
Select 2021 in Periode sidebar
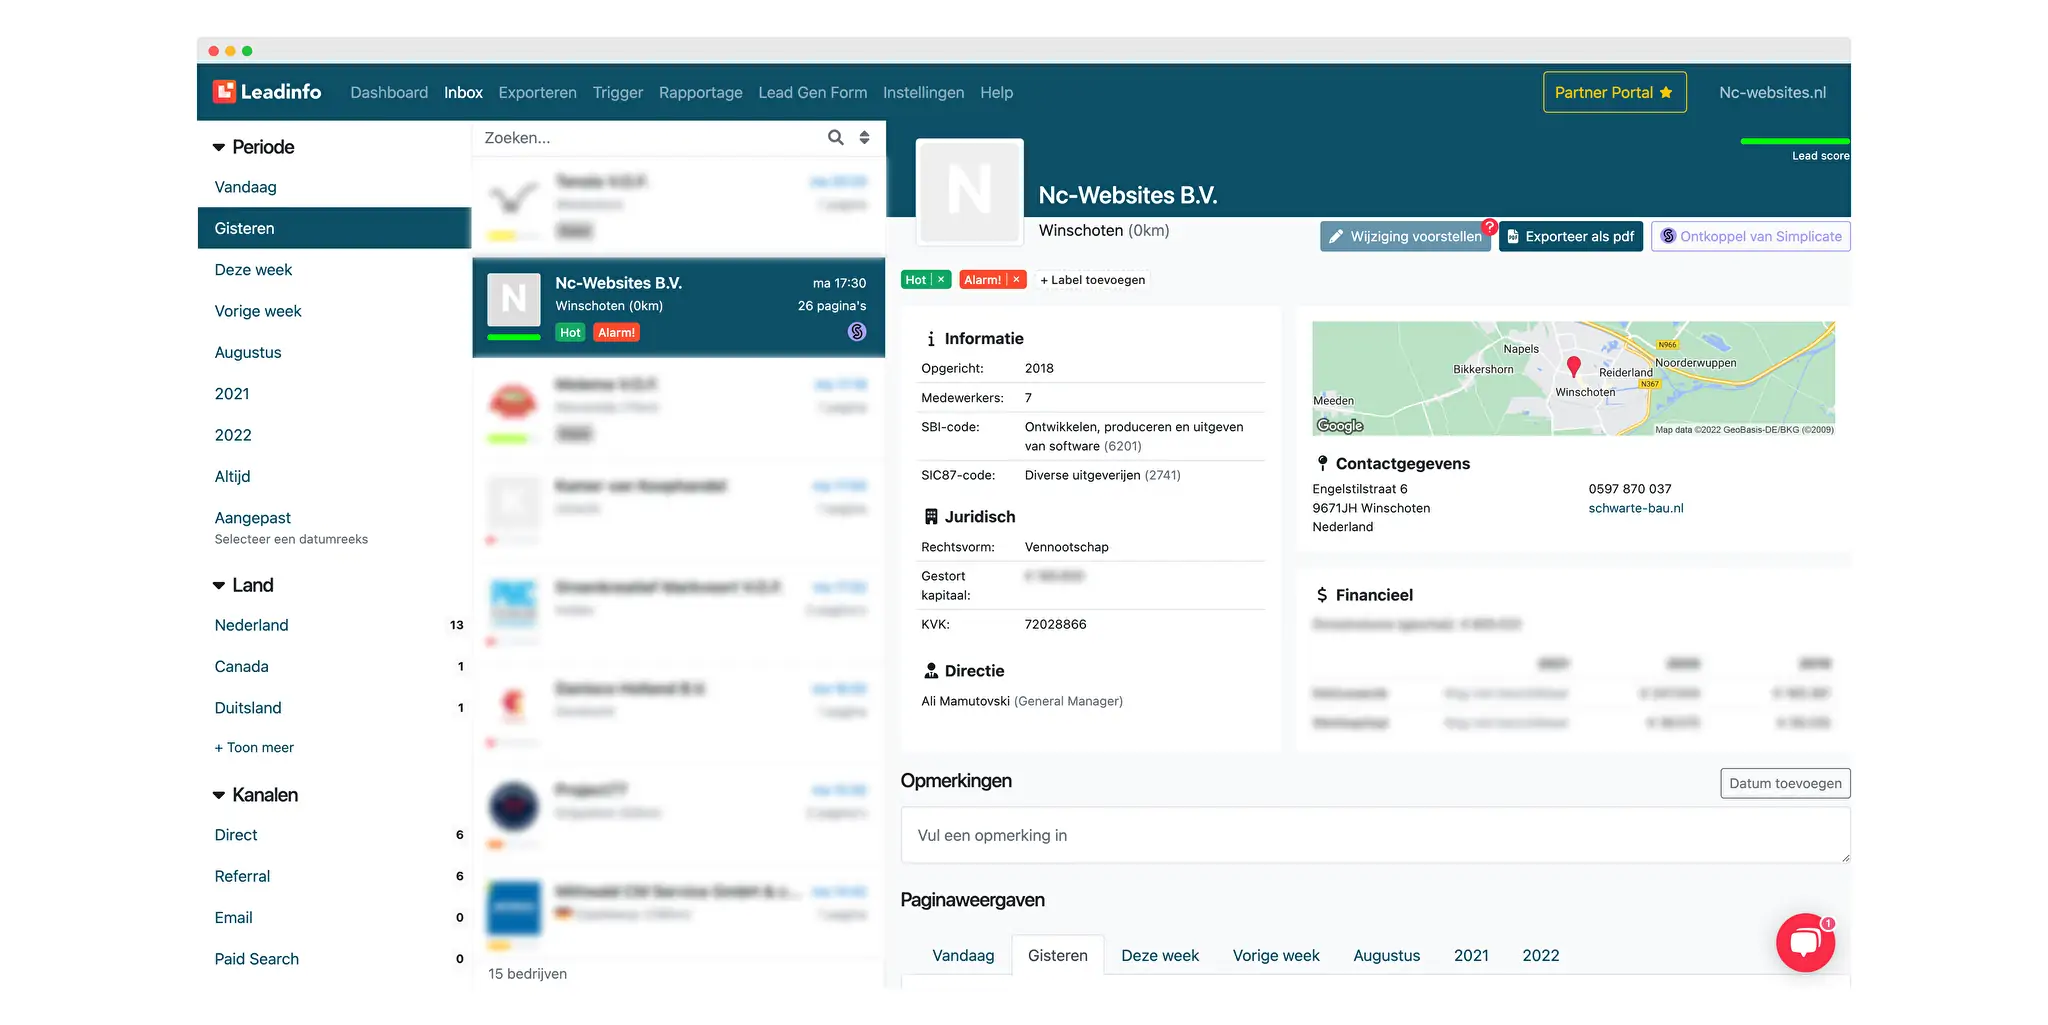pos(232,394)
